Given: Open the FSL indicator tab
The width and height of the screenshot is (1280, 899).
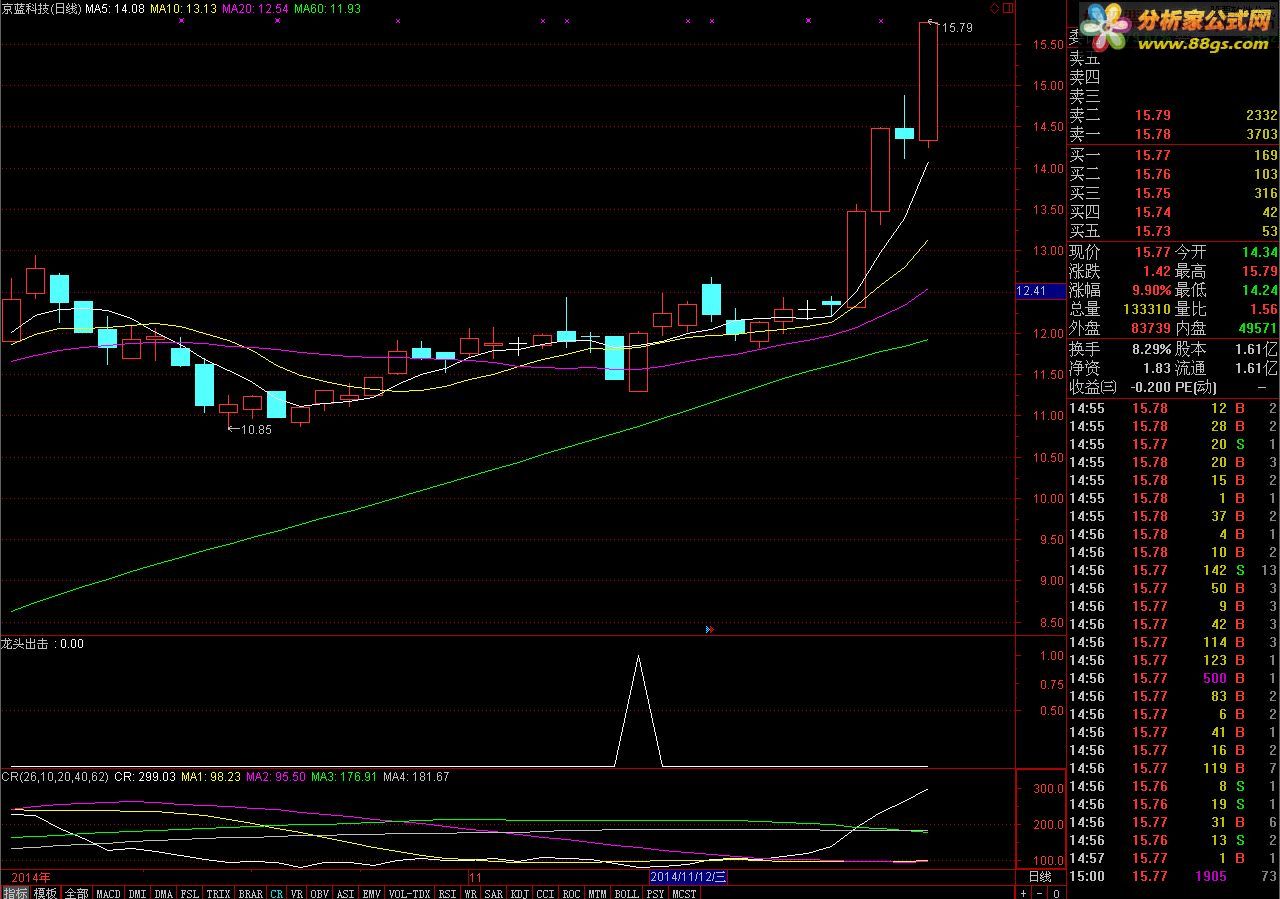Looking at the screenshot, I should coord(190,892).
